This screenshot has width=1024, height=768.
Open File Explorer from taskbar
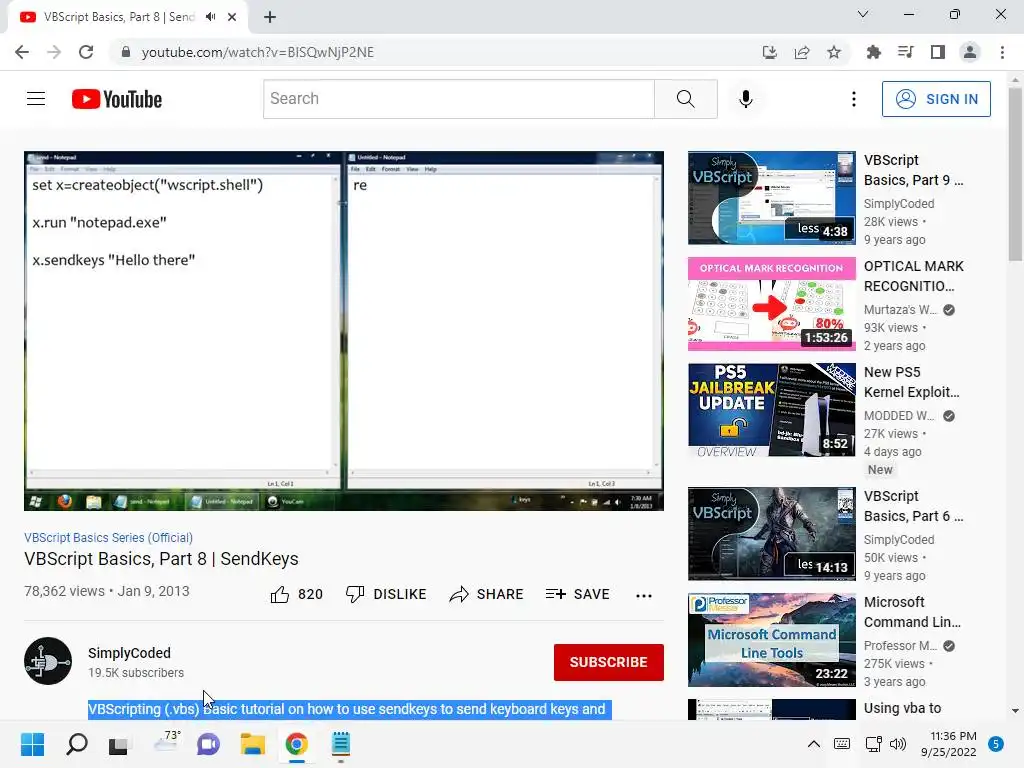point(253,744)
